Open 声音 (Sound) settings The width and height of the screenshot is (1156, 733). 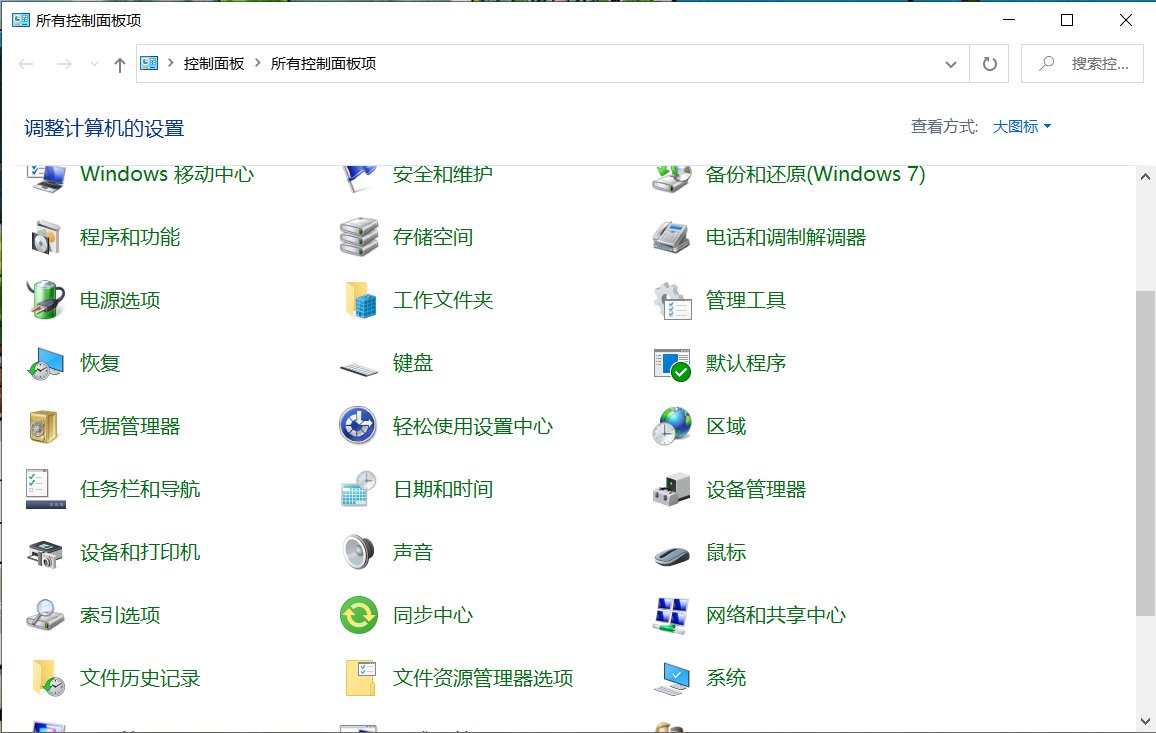pyautogui.click(x=413, y=551)
